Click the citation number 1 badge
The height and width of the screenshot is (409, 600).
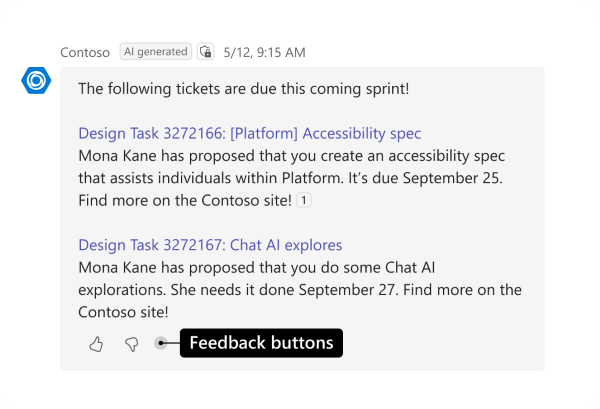305,201
